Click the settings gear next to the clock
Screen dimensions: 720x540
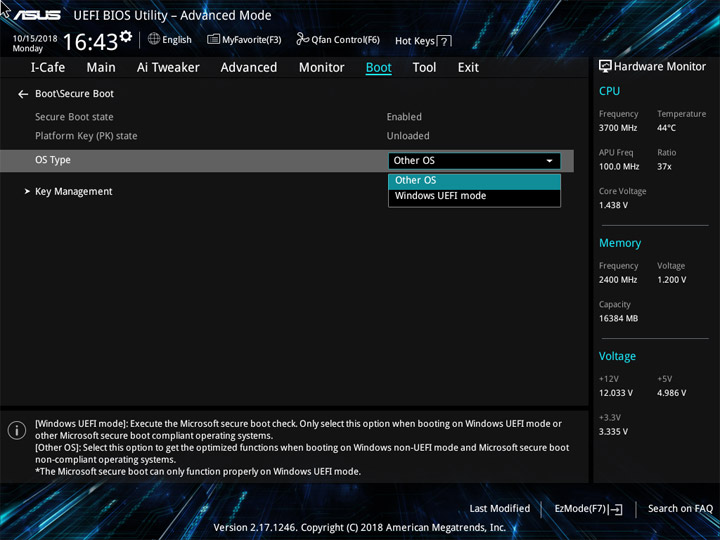[x=125, y=36]
